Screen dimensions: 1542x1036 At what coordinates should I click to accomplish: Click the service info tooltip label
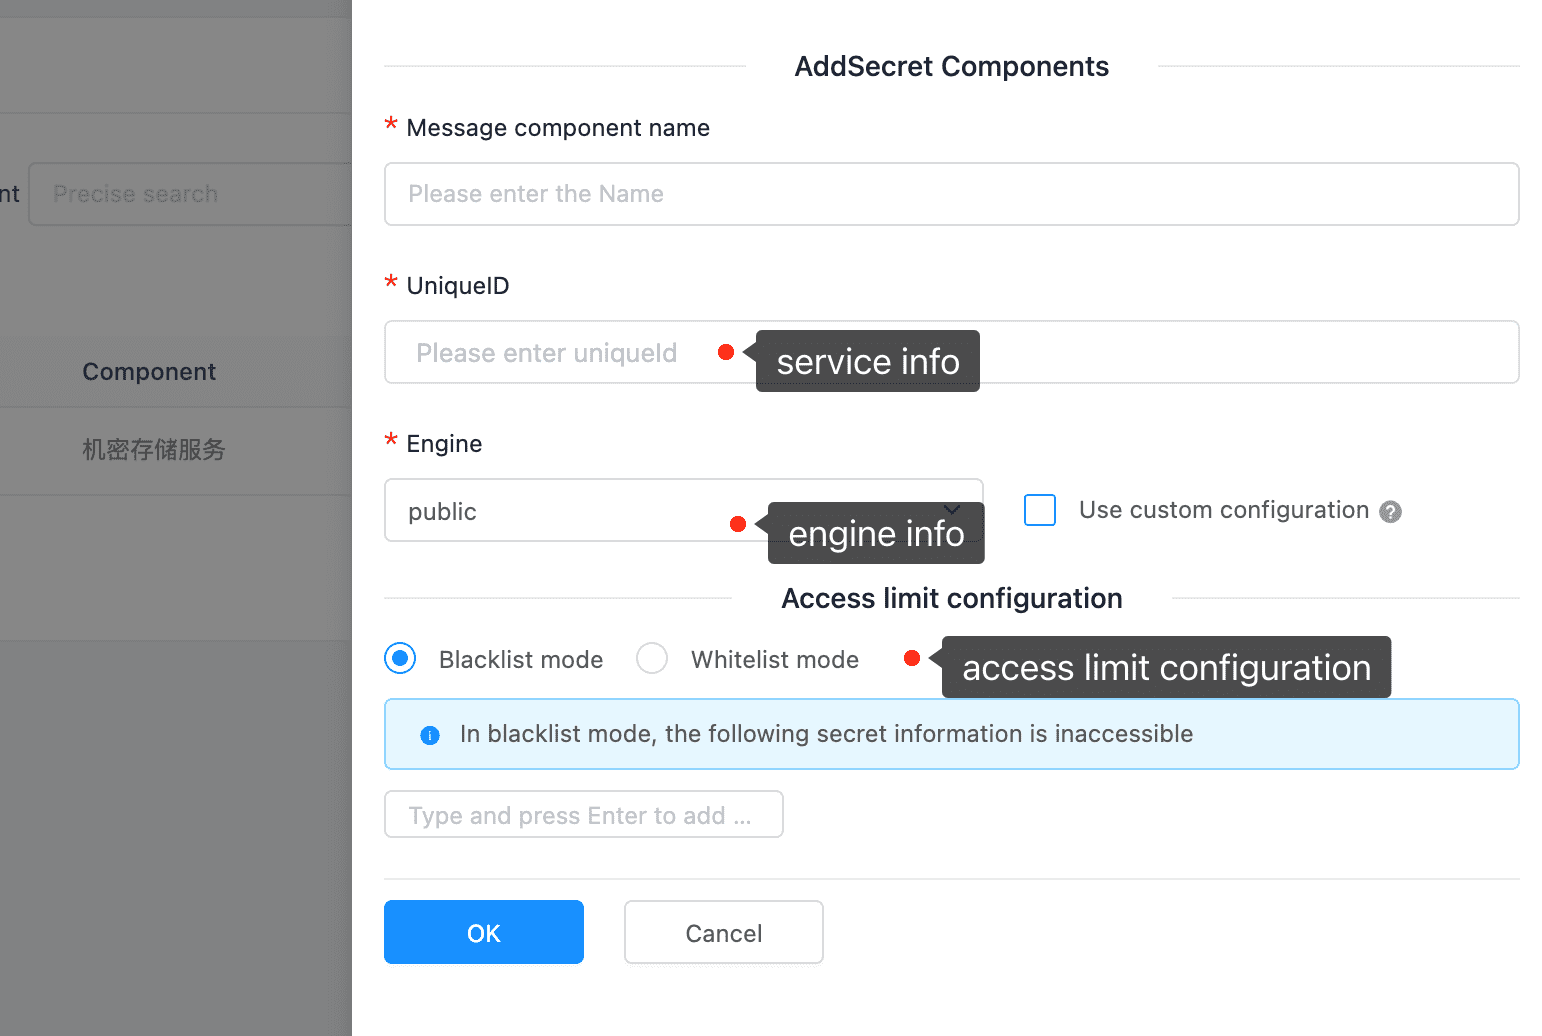coord(868,361)
